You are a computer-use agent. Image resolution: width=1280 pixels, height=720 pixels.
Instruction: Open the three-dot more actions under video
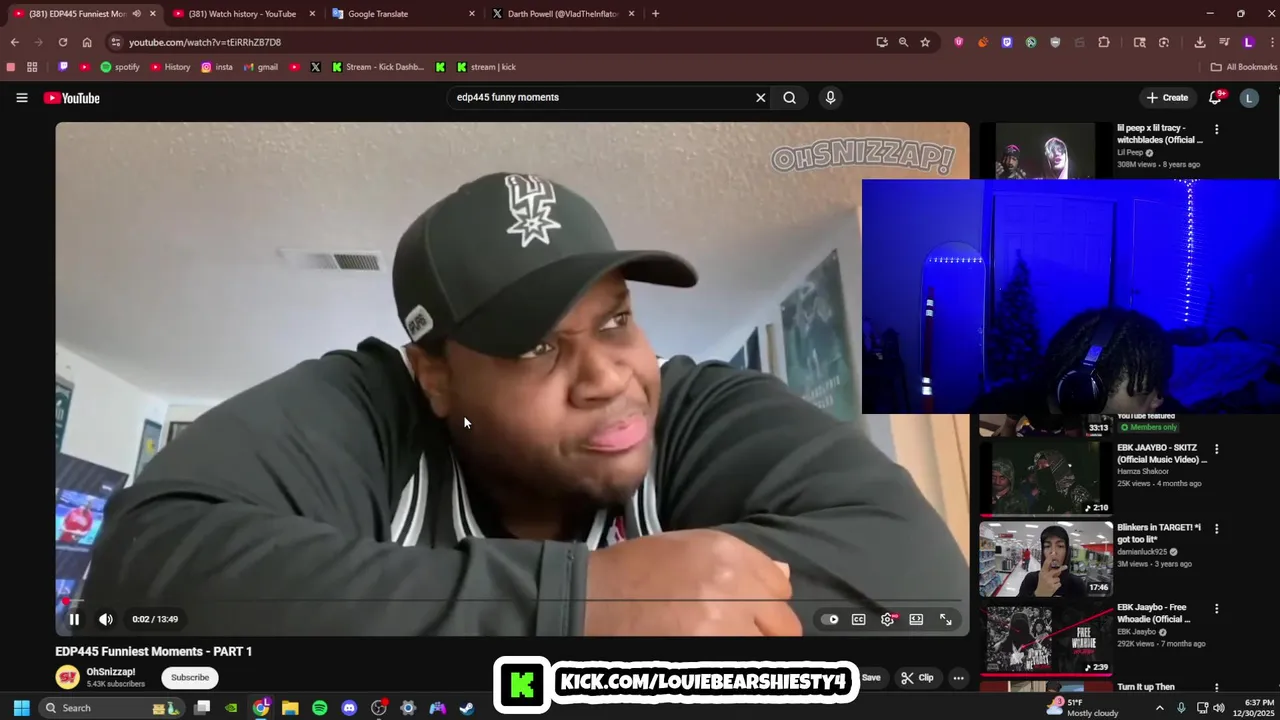point(958,677)
